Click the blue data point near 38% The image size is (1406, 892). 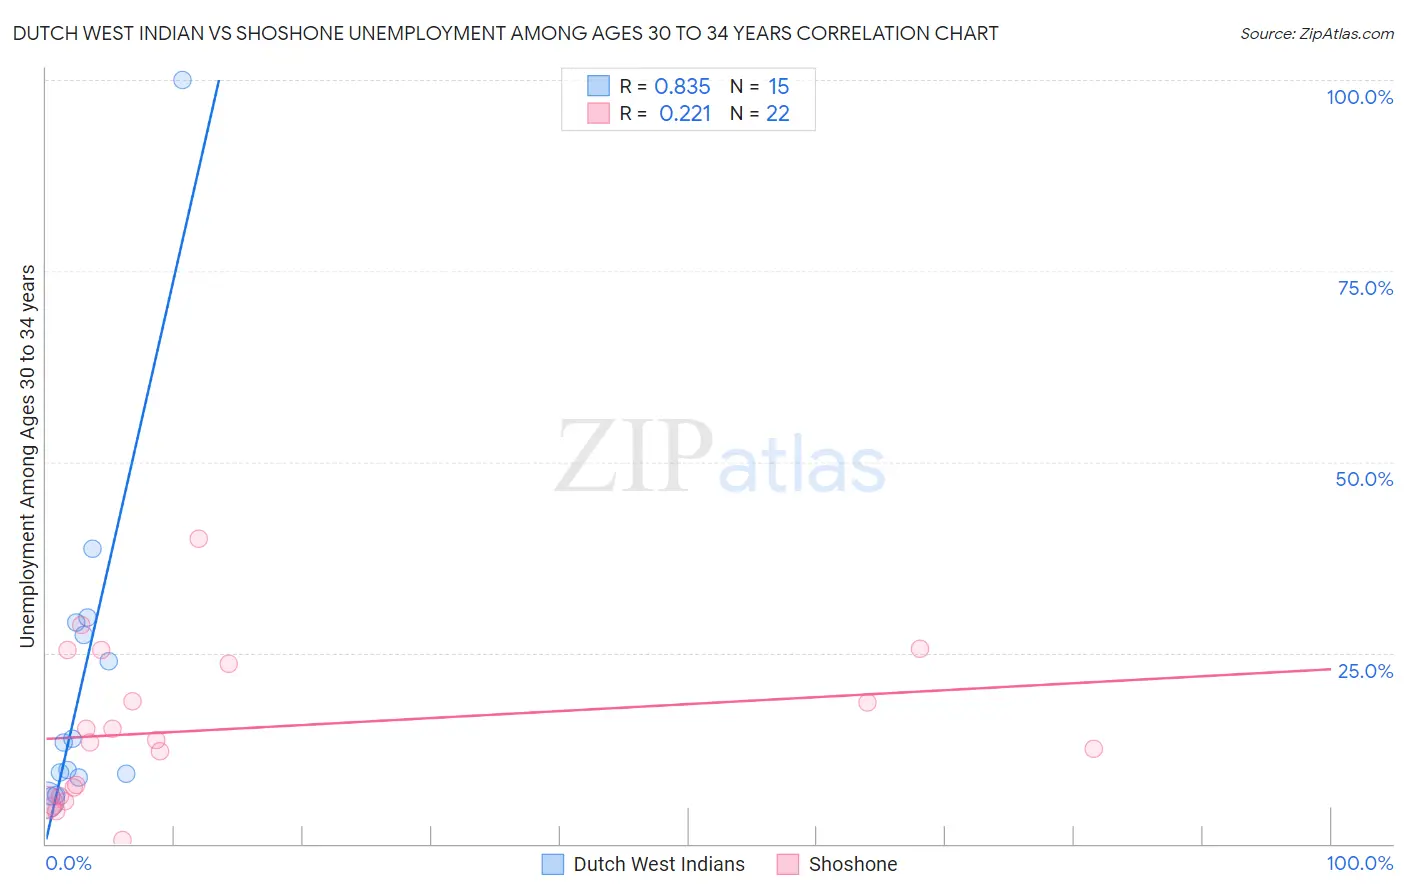pyautogui.click(x=92, y=548)
